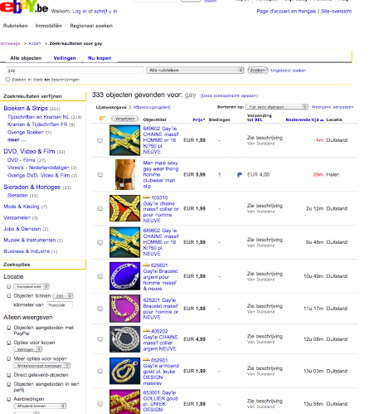
Task: Select the checkbox for the thong listing
Action: click(100, 175)
